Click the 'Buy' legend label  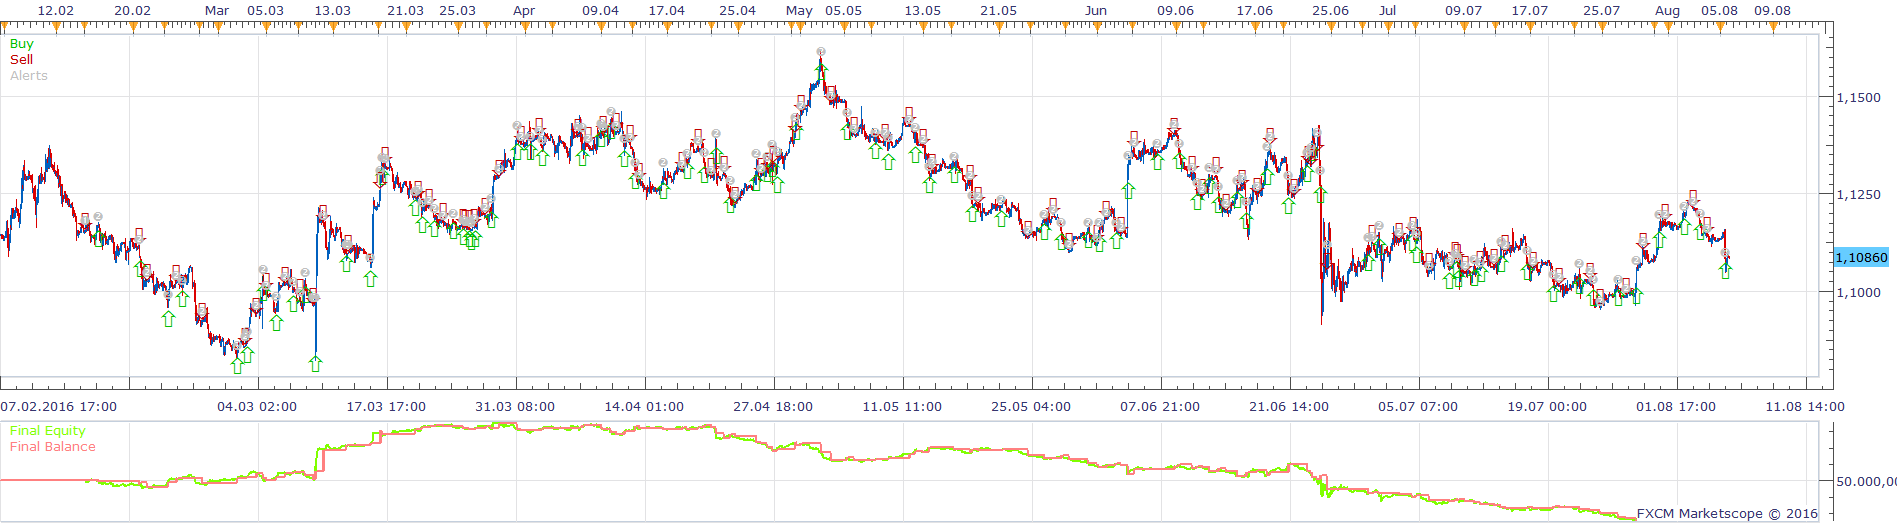coord(21,43)
